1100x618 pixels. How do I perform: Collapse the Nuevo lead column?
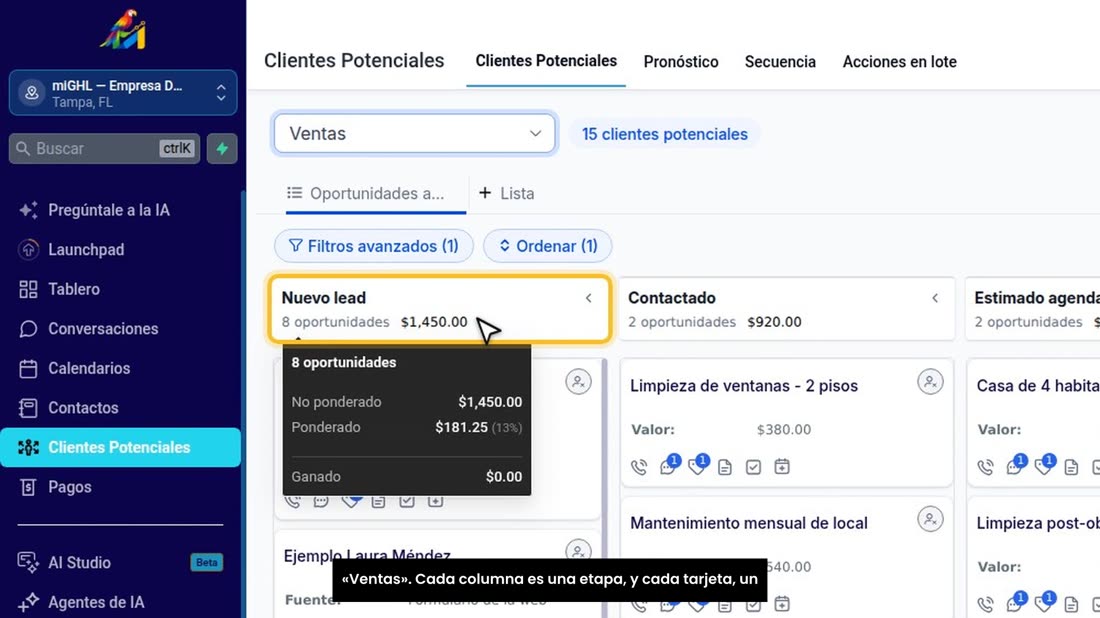589,298
